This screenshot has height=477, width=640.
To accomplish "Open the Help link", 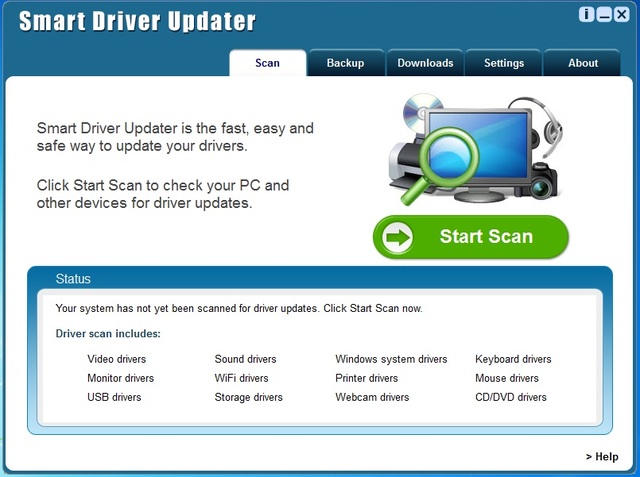I will point(602,457).
